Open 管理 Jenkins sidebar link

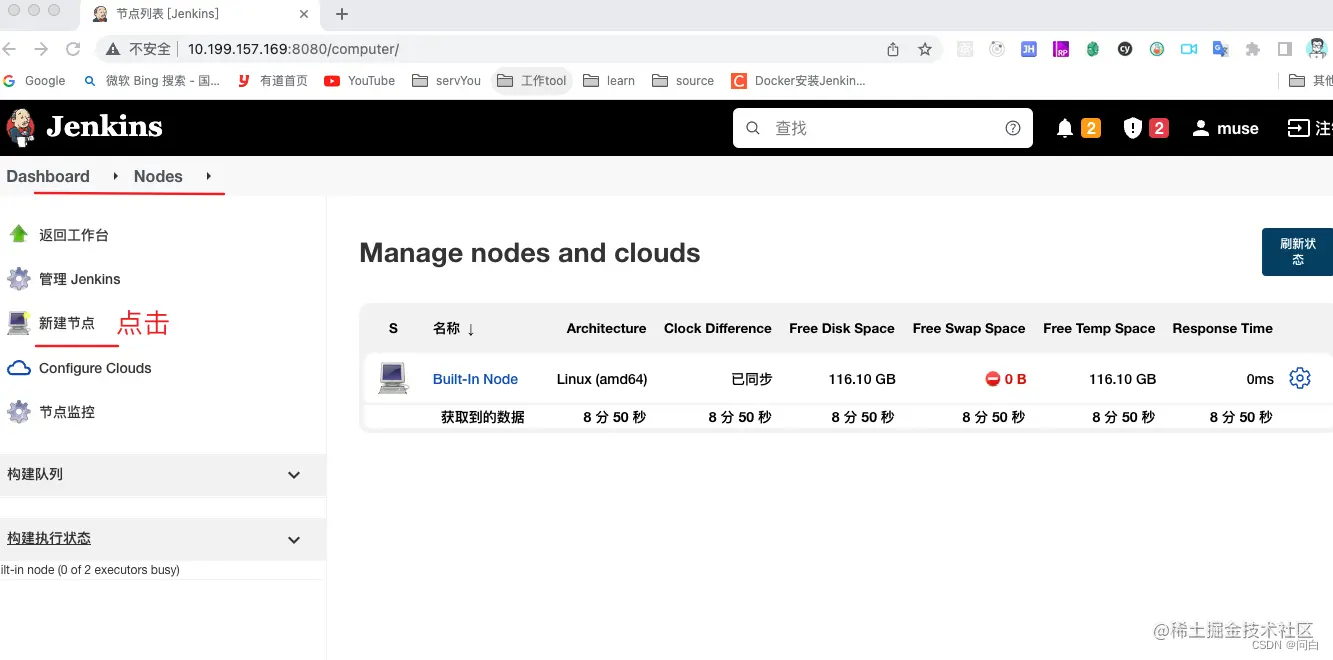click(x=79, y=279)
